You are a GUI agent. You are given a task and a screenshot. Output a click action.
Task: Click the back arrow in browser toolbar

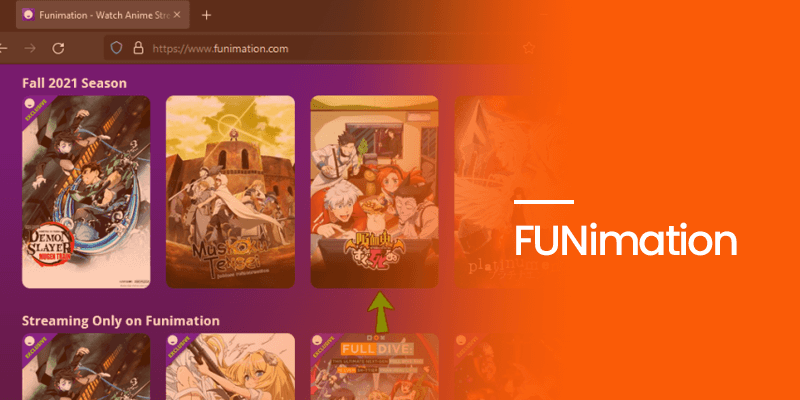pyautogui.click(x=3, y=48)
